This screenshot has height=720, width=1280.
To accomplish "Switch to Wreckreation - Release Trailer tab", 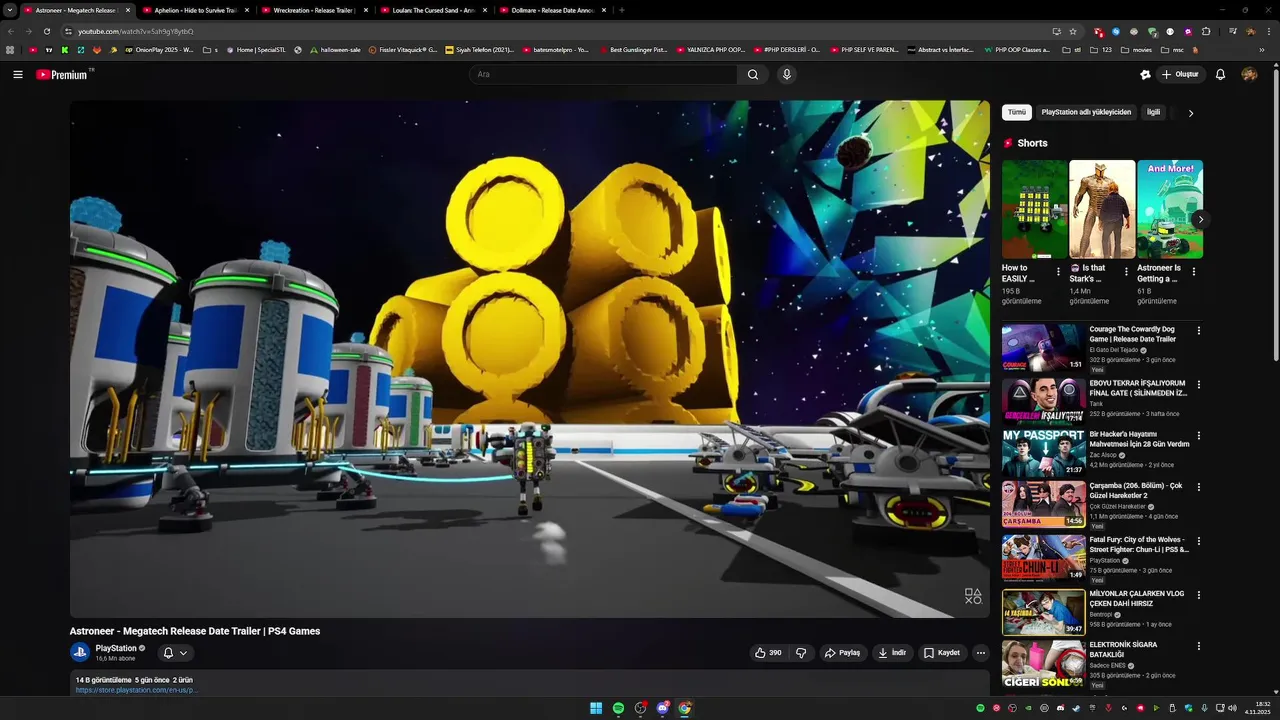I will (314, 10).
